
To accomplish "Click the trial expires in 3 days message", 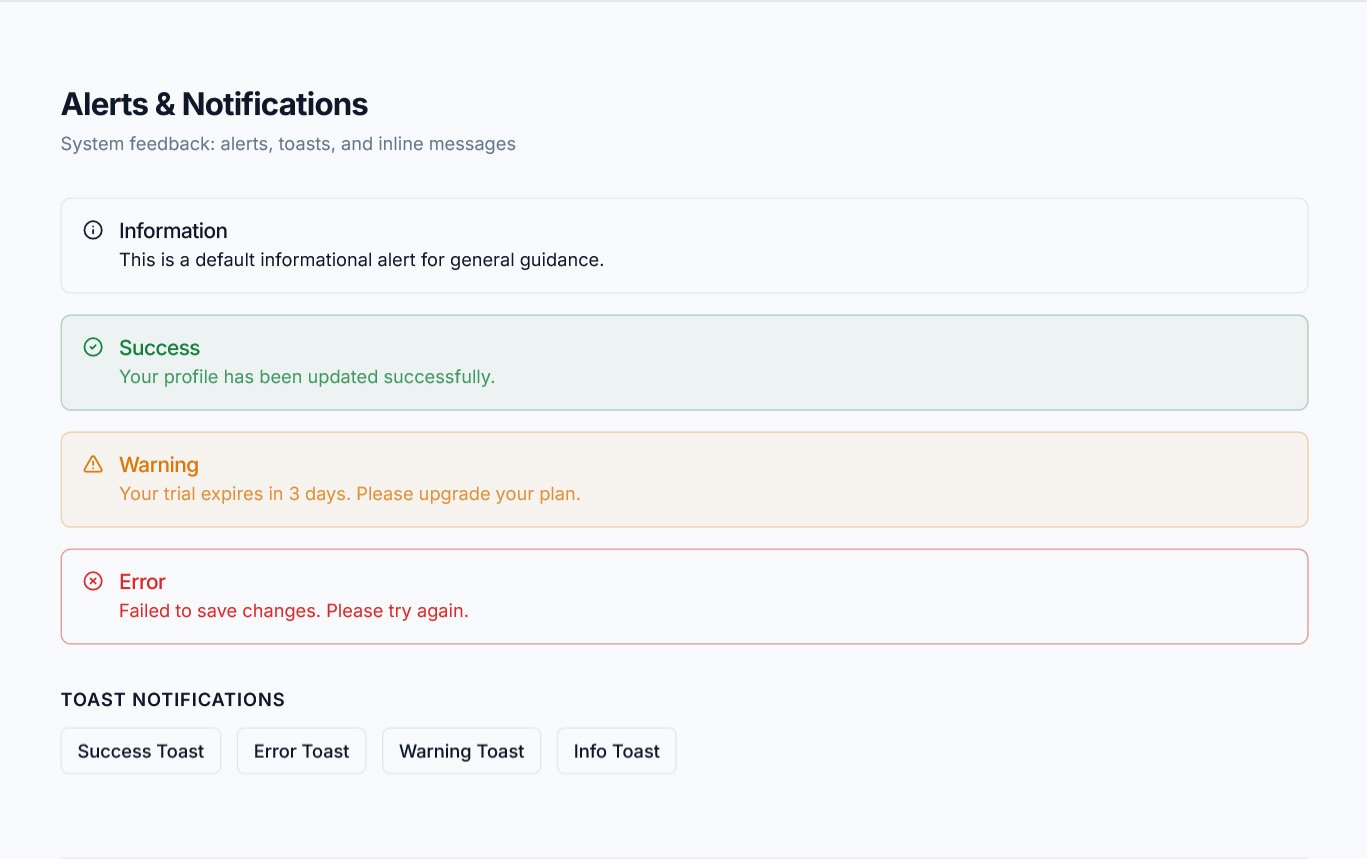I will (349, 494).
